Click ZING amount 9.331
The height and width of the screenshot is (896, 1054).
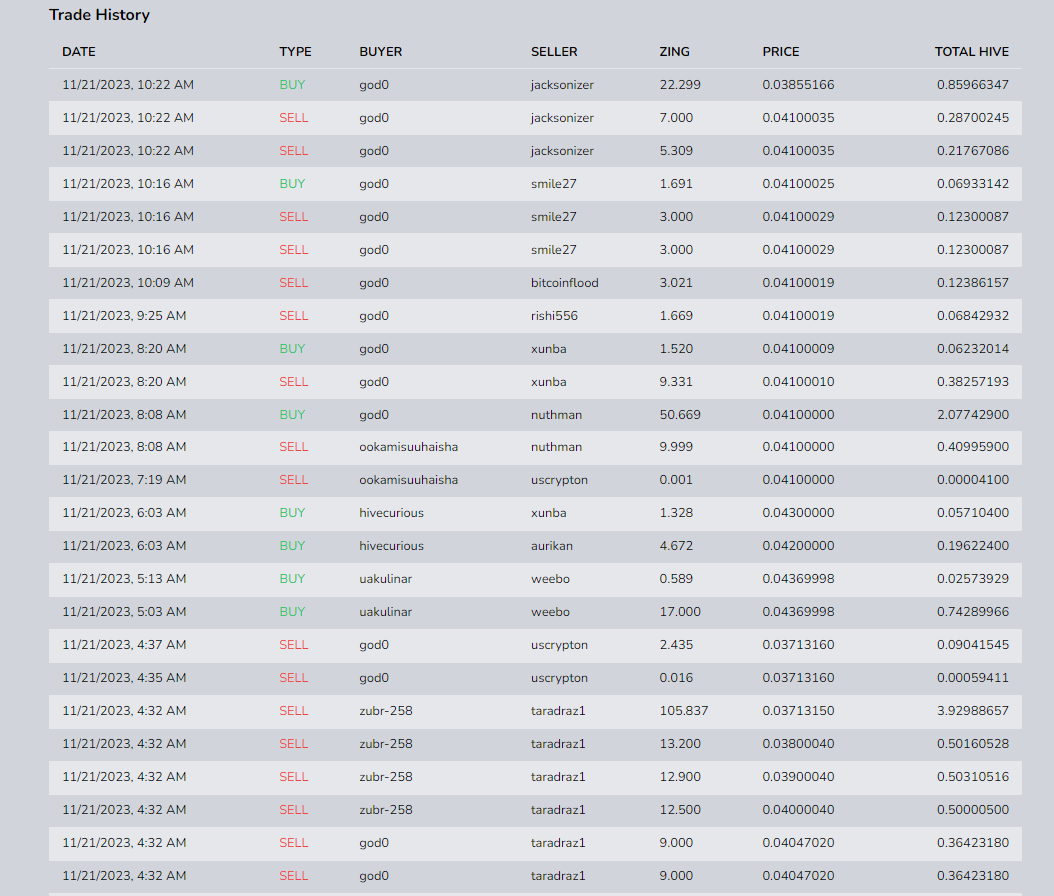pyautogui.click(x=676, y=382)
